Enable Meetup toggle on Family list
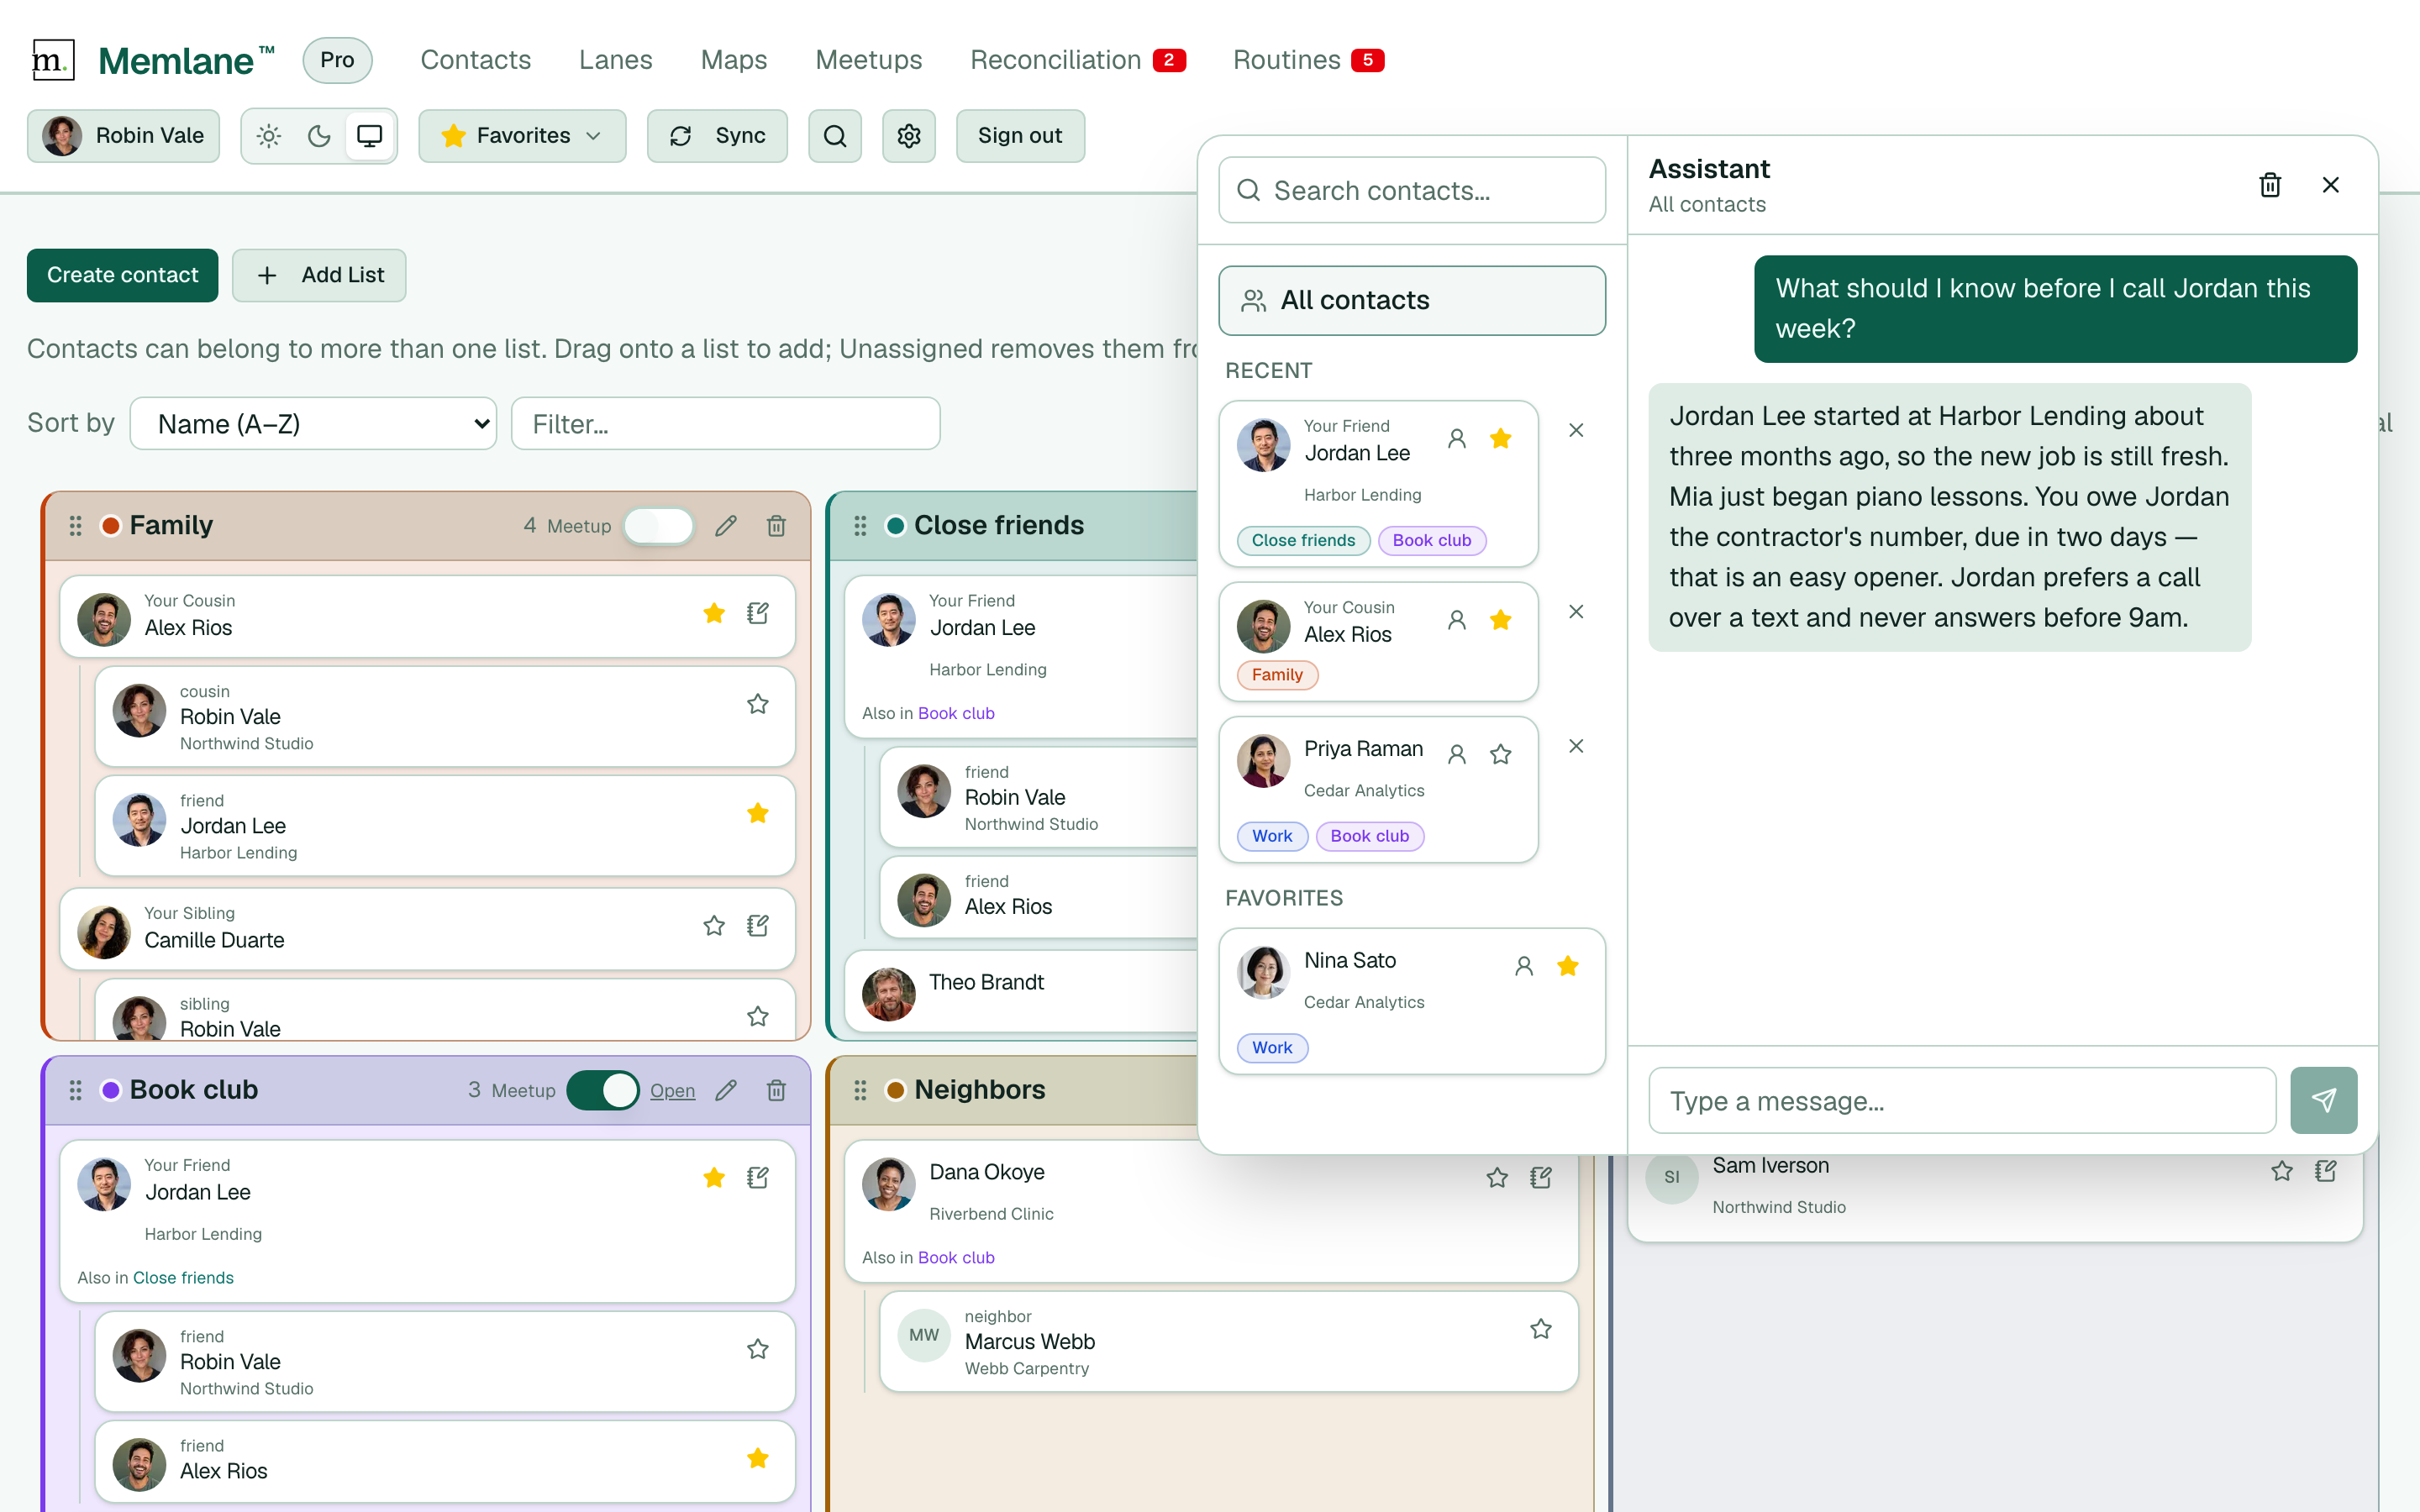Image resolution: width=2420 pixels, height=1512 pixels. (x=659, y=526)
